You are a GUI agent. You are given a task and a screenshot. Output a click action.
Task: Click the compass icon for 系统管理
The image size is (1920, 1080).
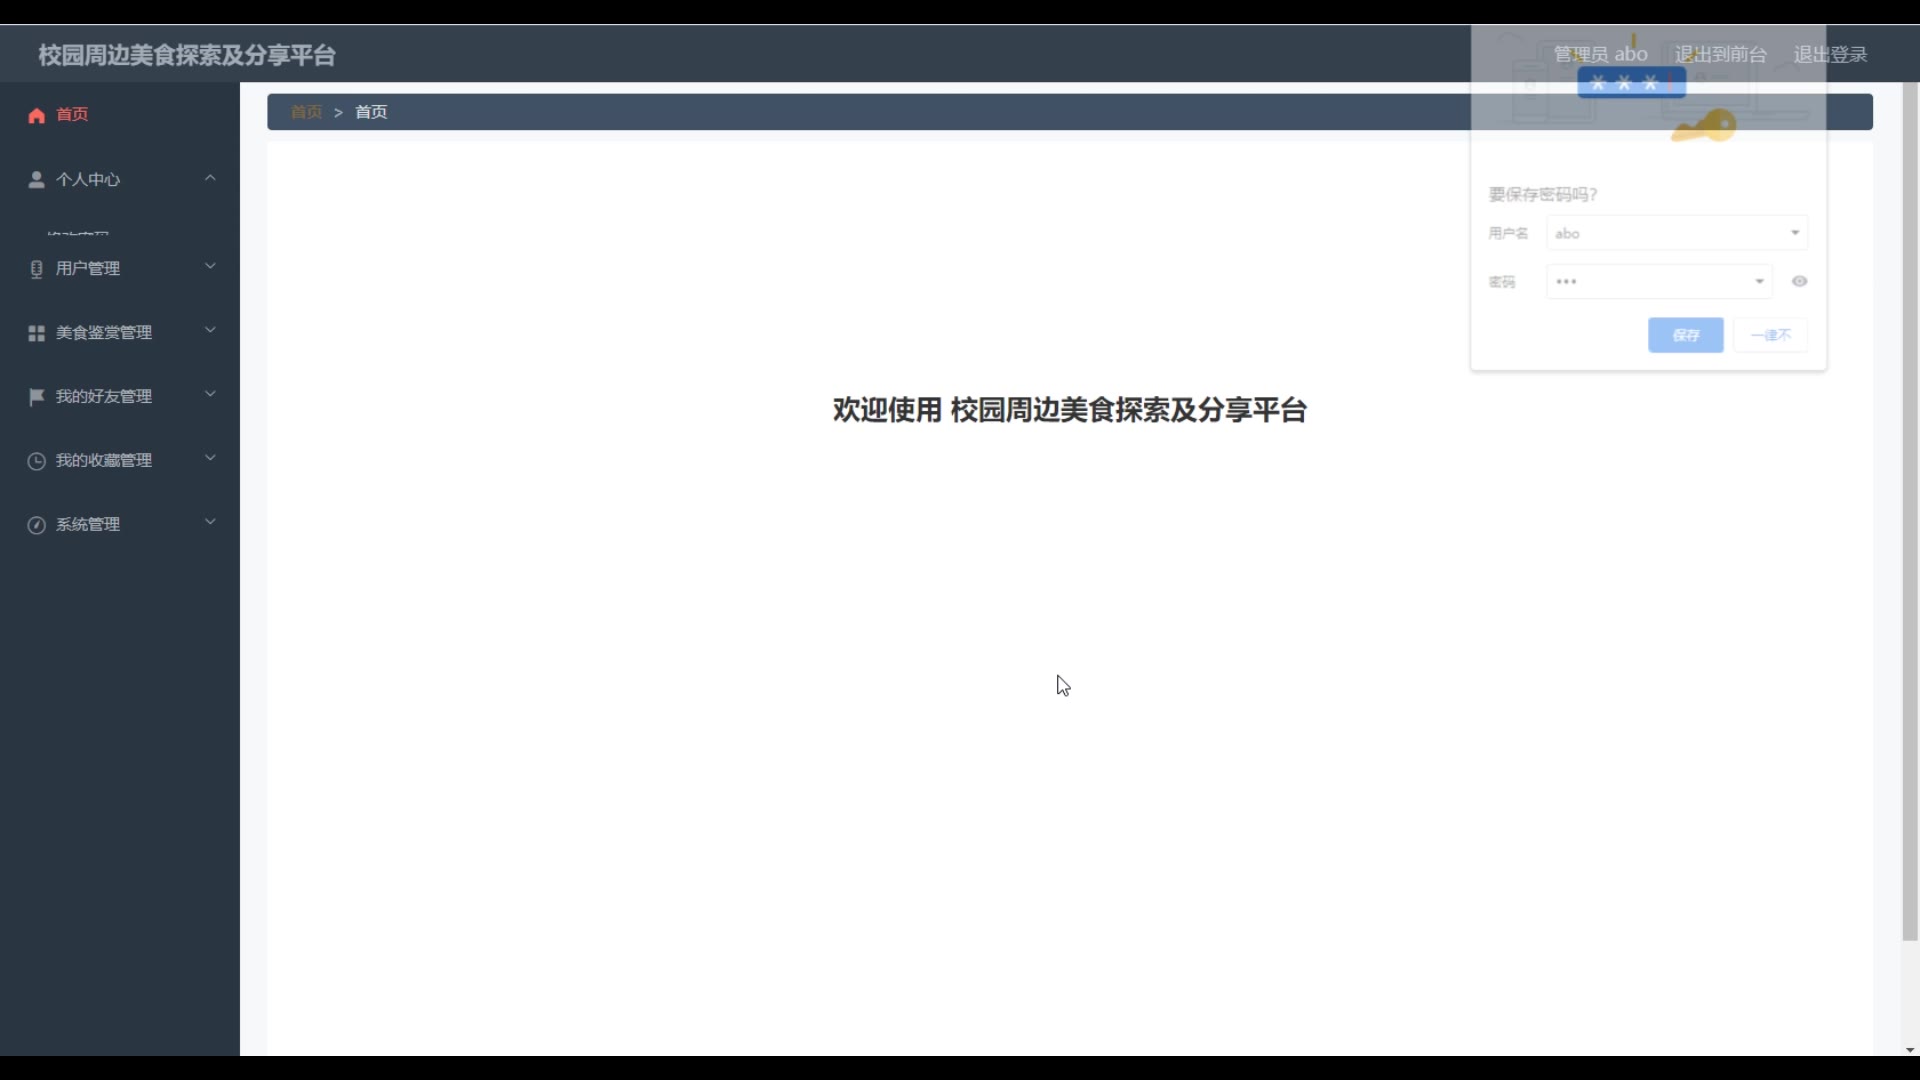tap(37, 525)
